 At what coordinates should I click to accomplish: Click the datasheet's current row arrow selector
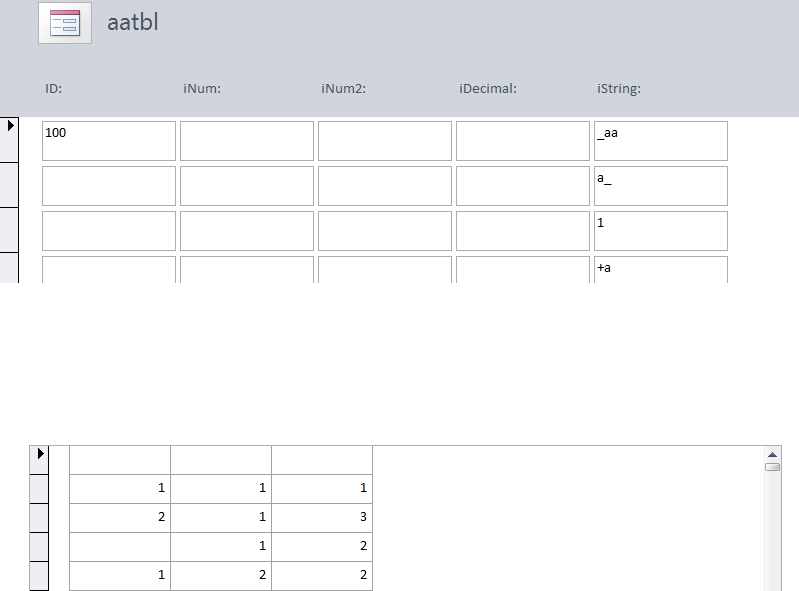coord(40,454)
